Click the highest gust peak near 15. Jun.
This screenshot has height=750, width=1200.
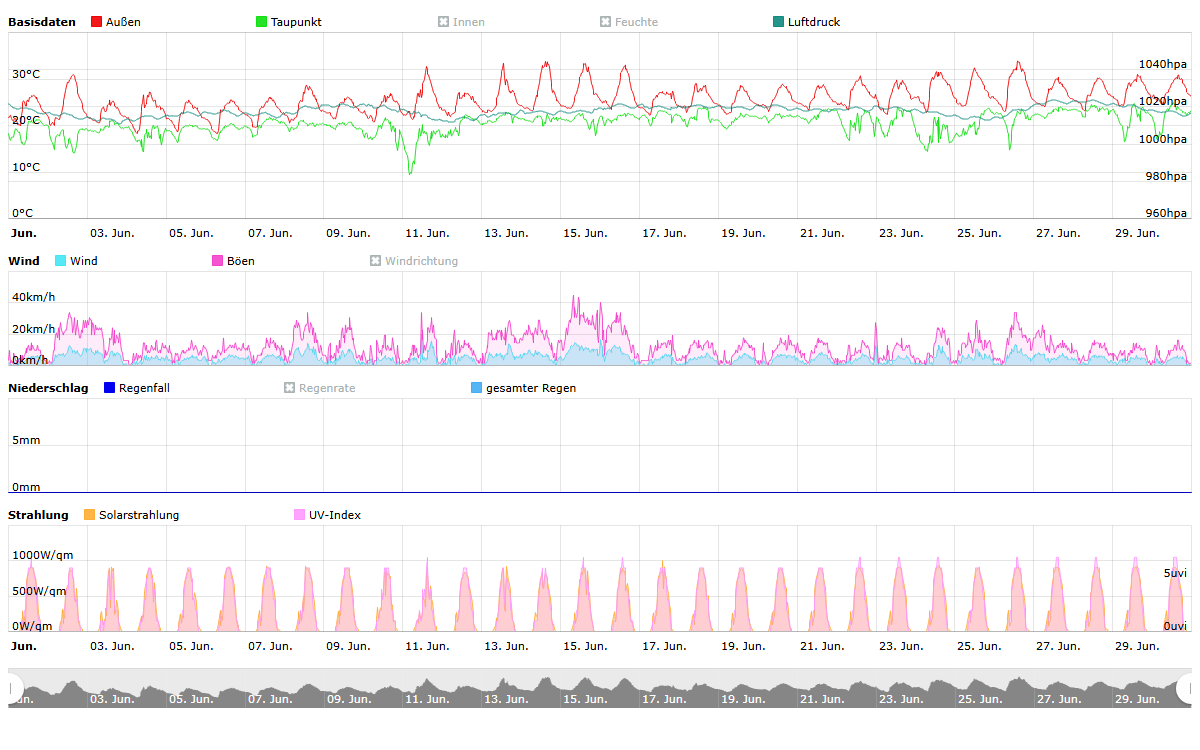pos(574,297)
